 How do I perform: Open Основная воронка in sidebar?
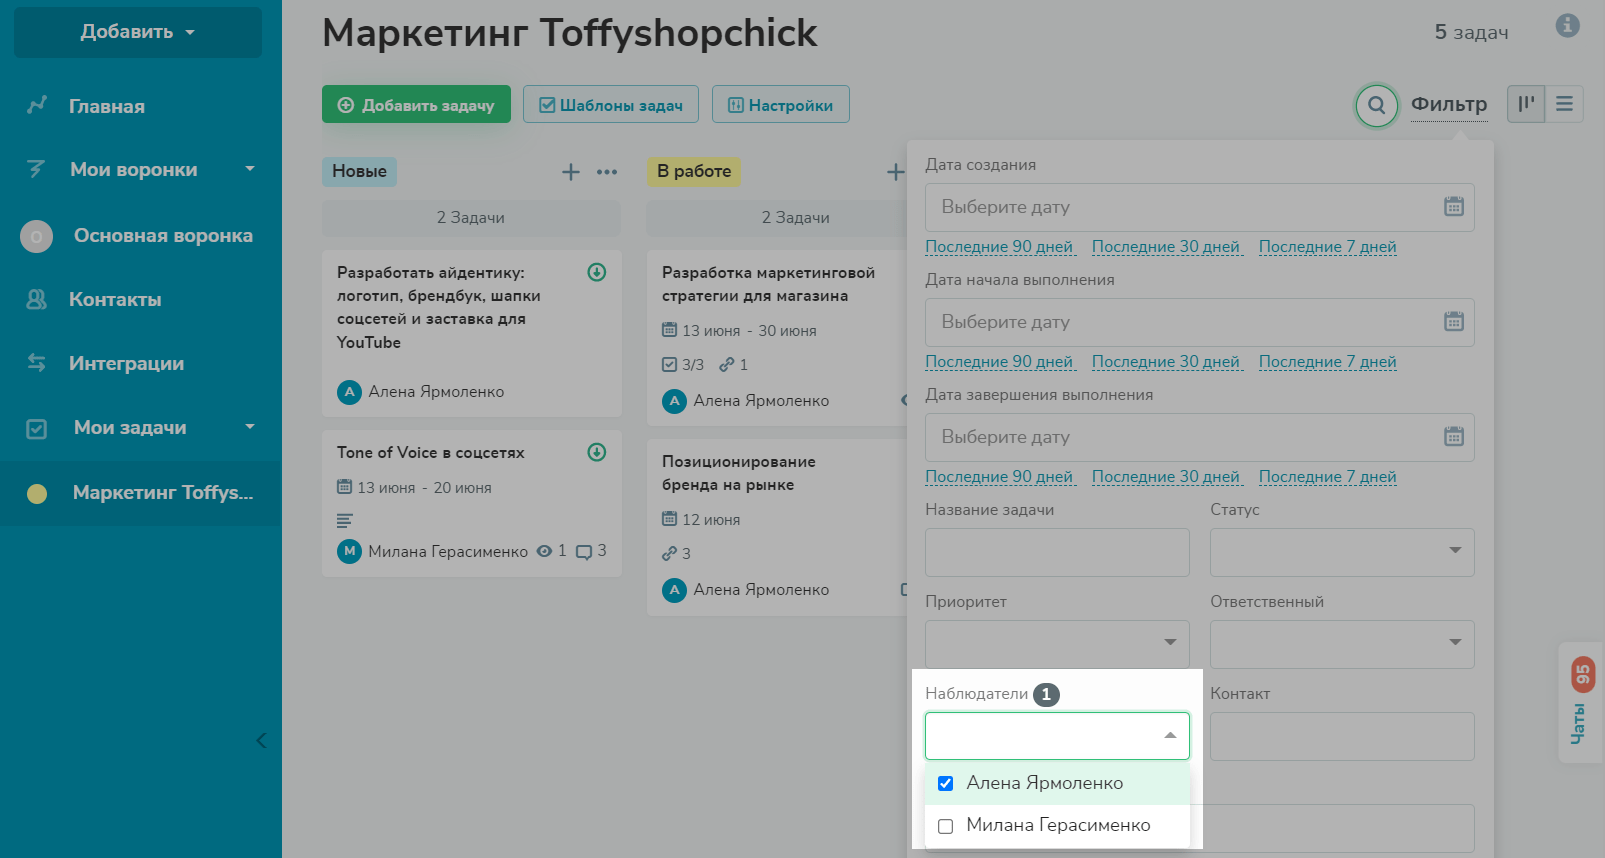163,235
